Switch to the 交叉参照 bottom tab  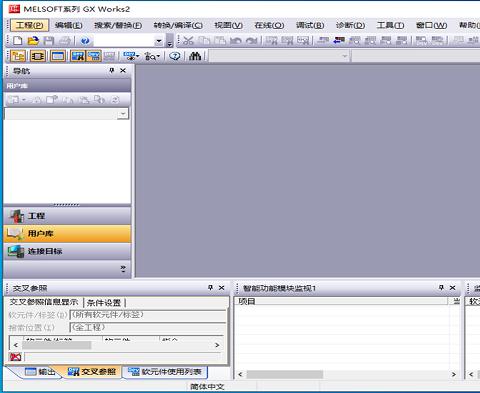(92, 371)
